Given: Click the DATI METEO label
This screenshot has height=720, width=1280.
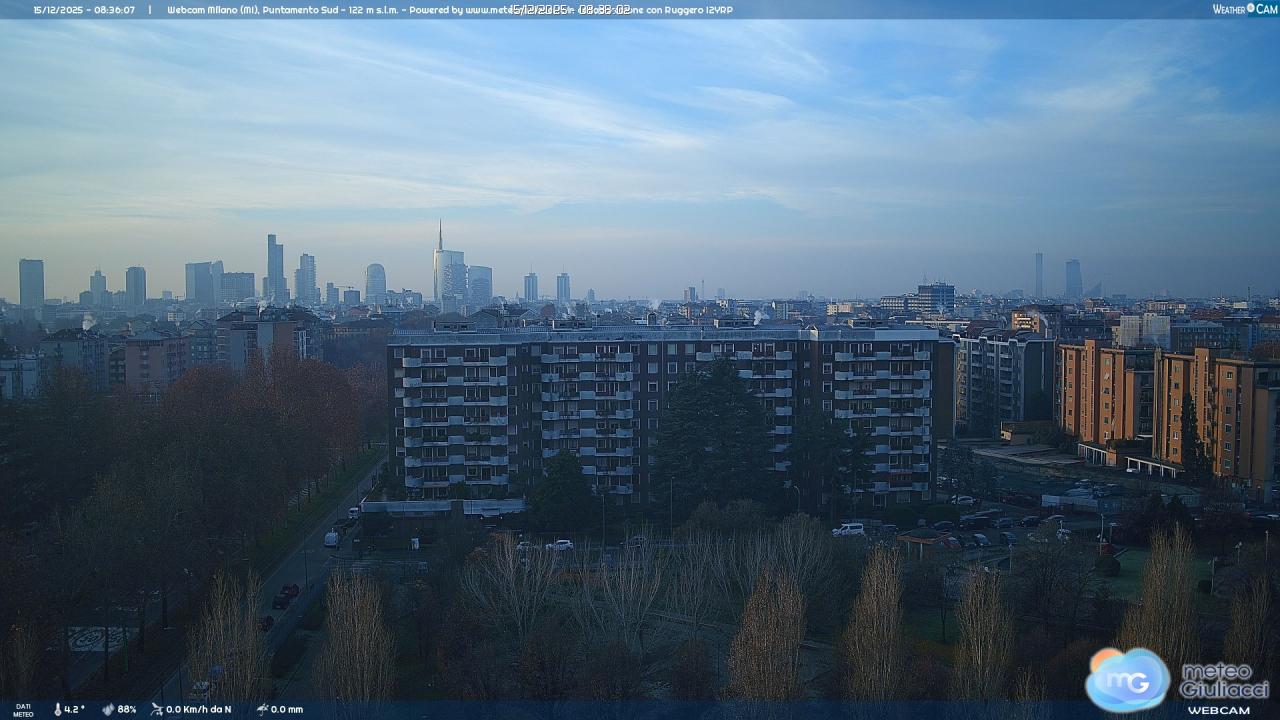Looking at the screenshot, I should click(x=22, y=710).
